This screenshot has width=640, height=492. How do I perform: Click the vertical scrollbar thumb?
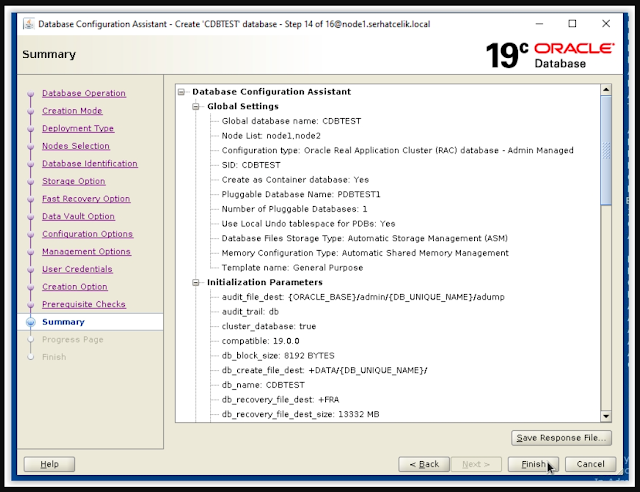pyautogui.click(x=606, y=150)
